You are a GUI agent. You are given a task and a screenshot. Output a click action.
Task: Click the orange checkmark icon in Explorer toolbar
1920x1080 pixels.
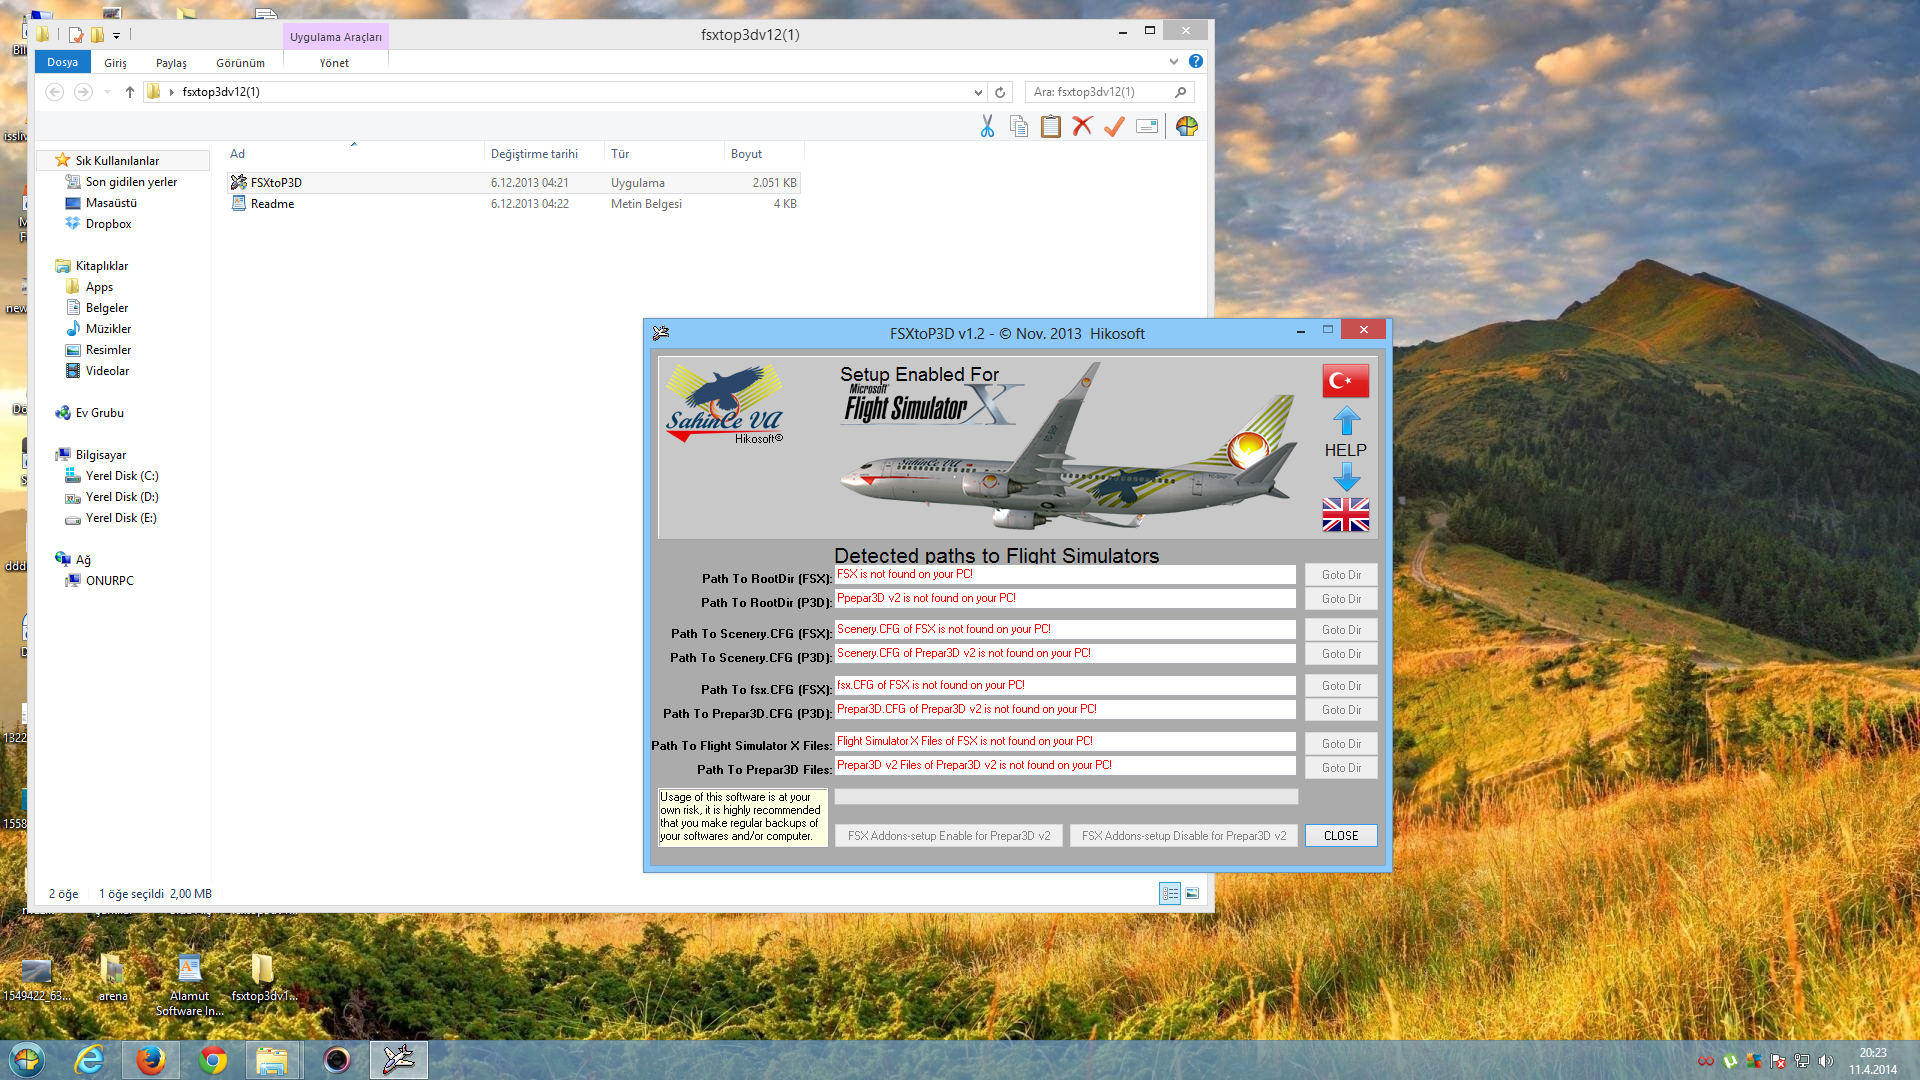click(1114, 126)
